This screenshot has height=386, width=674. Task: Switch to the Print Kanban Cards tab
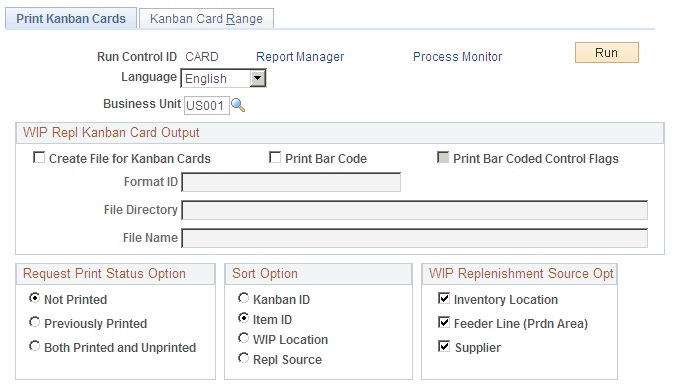click(x=71, y=19)
